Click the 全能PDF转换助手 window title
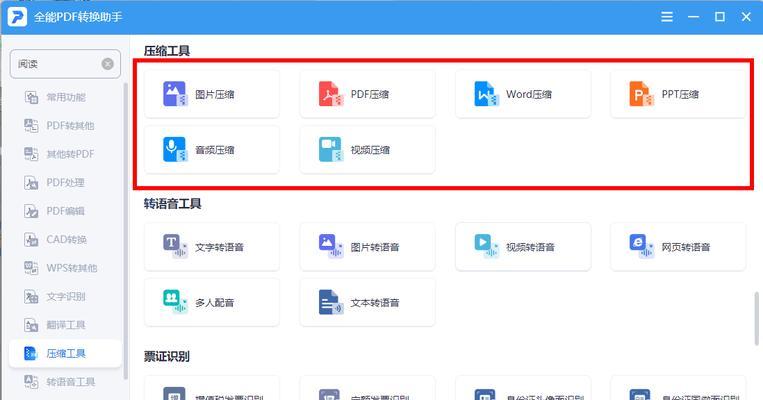Viewport: 763px width, 400px height. pos(78,17)
